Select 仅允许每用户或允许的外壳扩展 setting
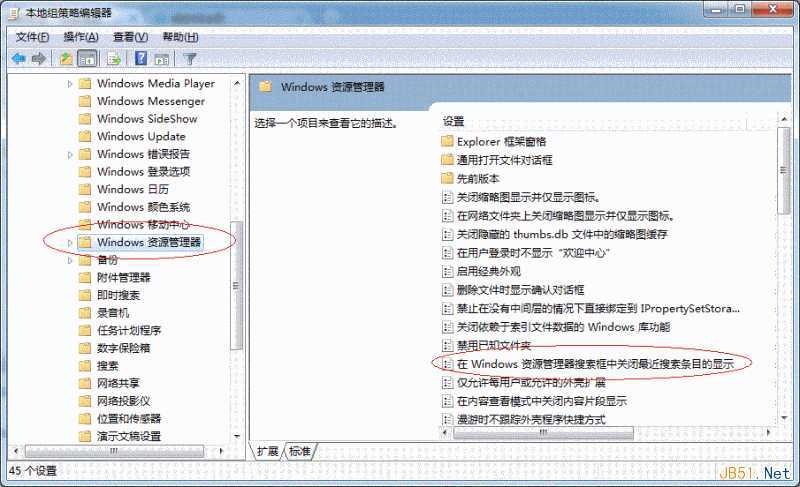The width and height of the screenshot is (800, 487). click(531, 382)
